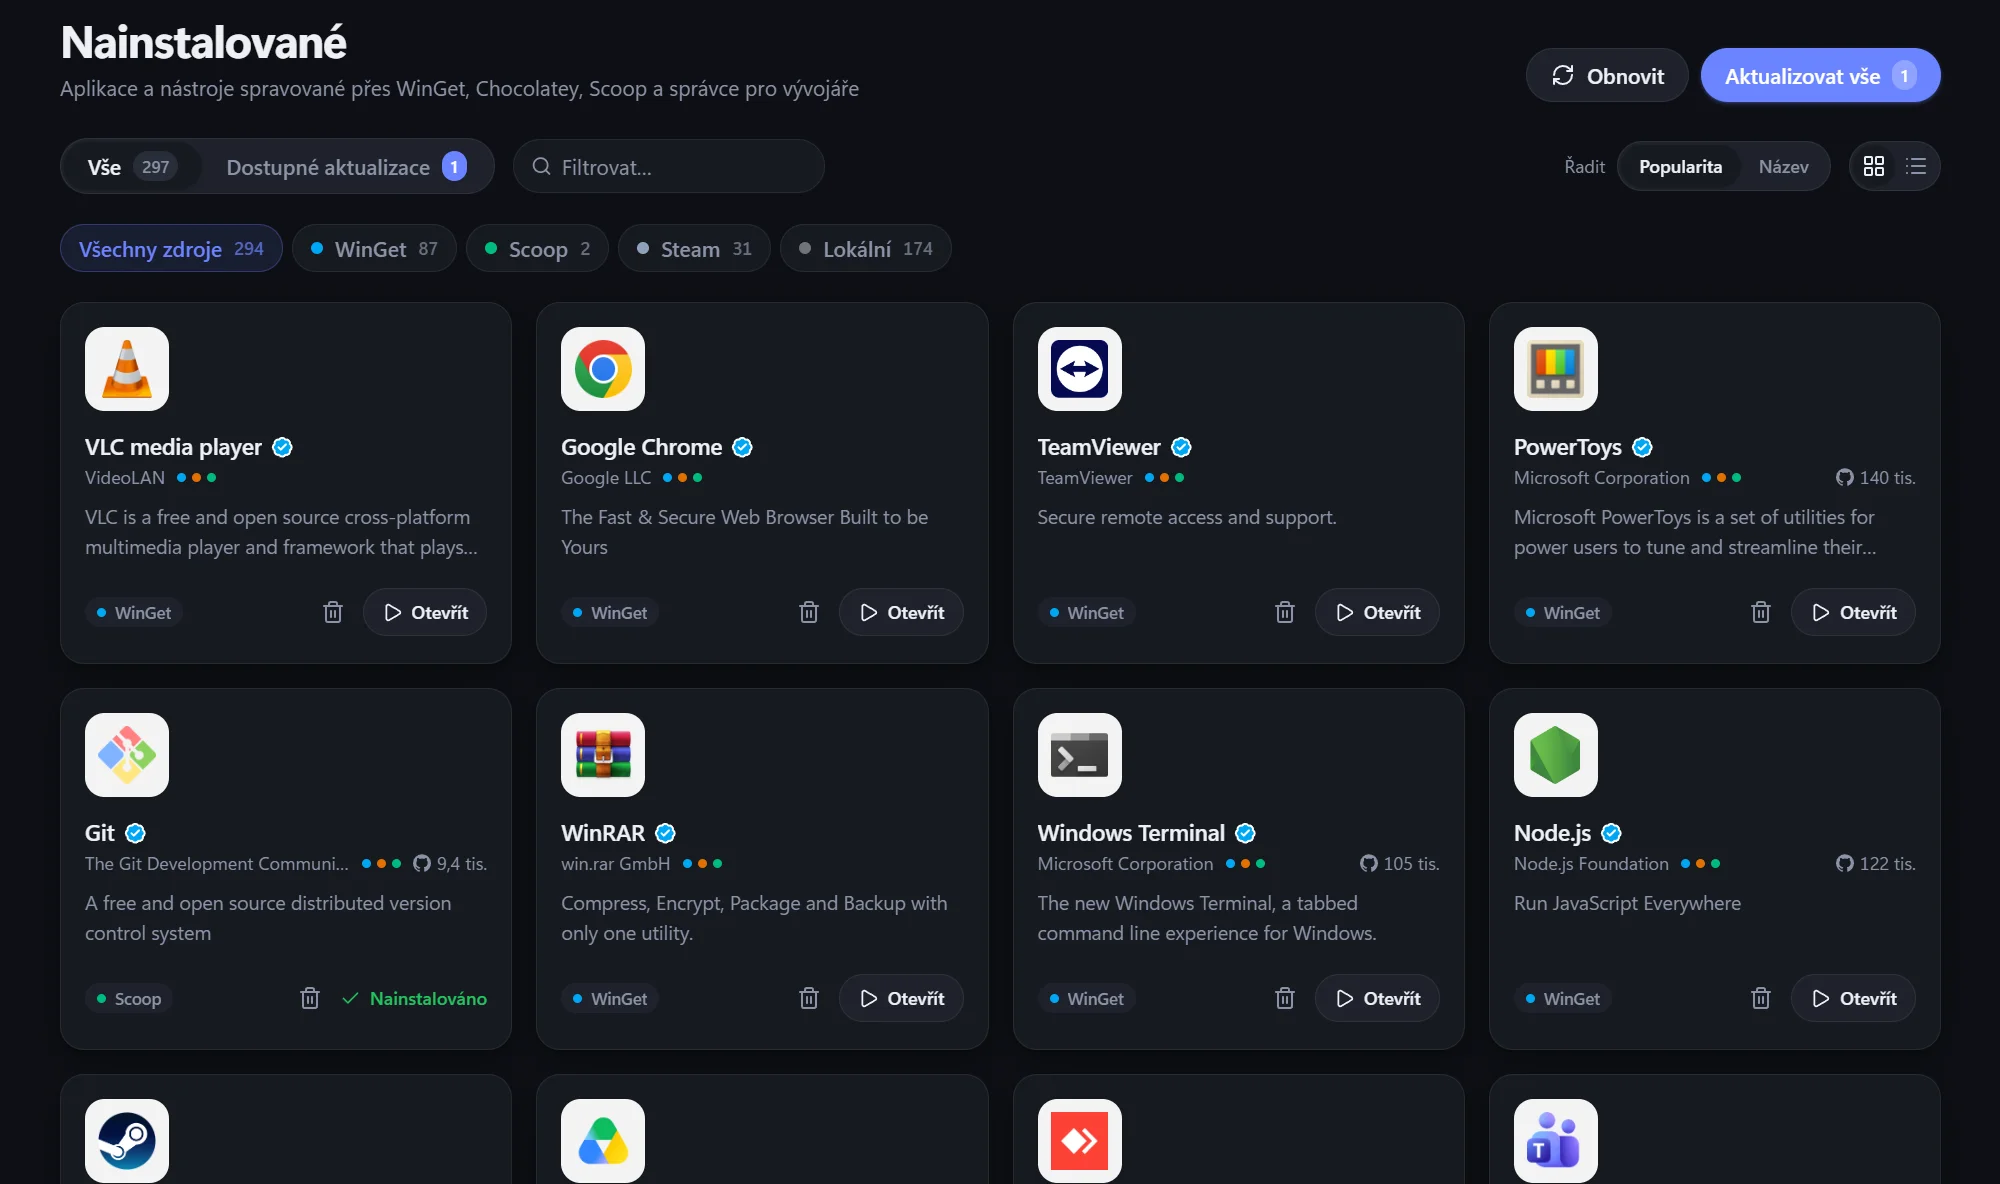
Task: Select the Vše tab with 297 items
Action: pyautogui.click(x=131, y=166)
